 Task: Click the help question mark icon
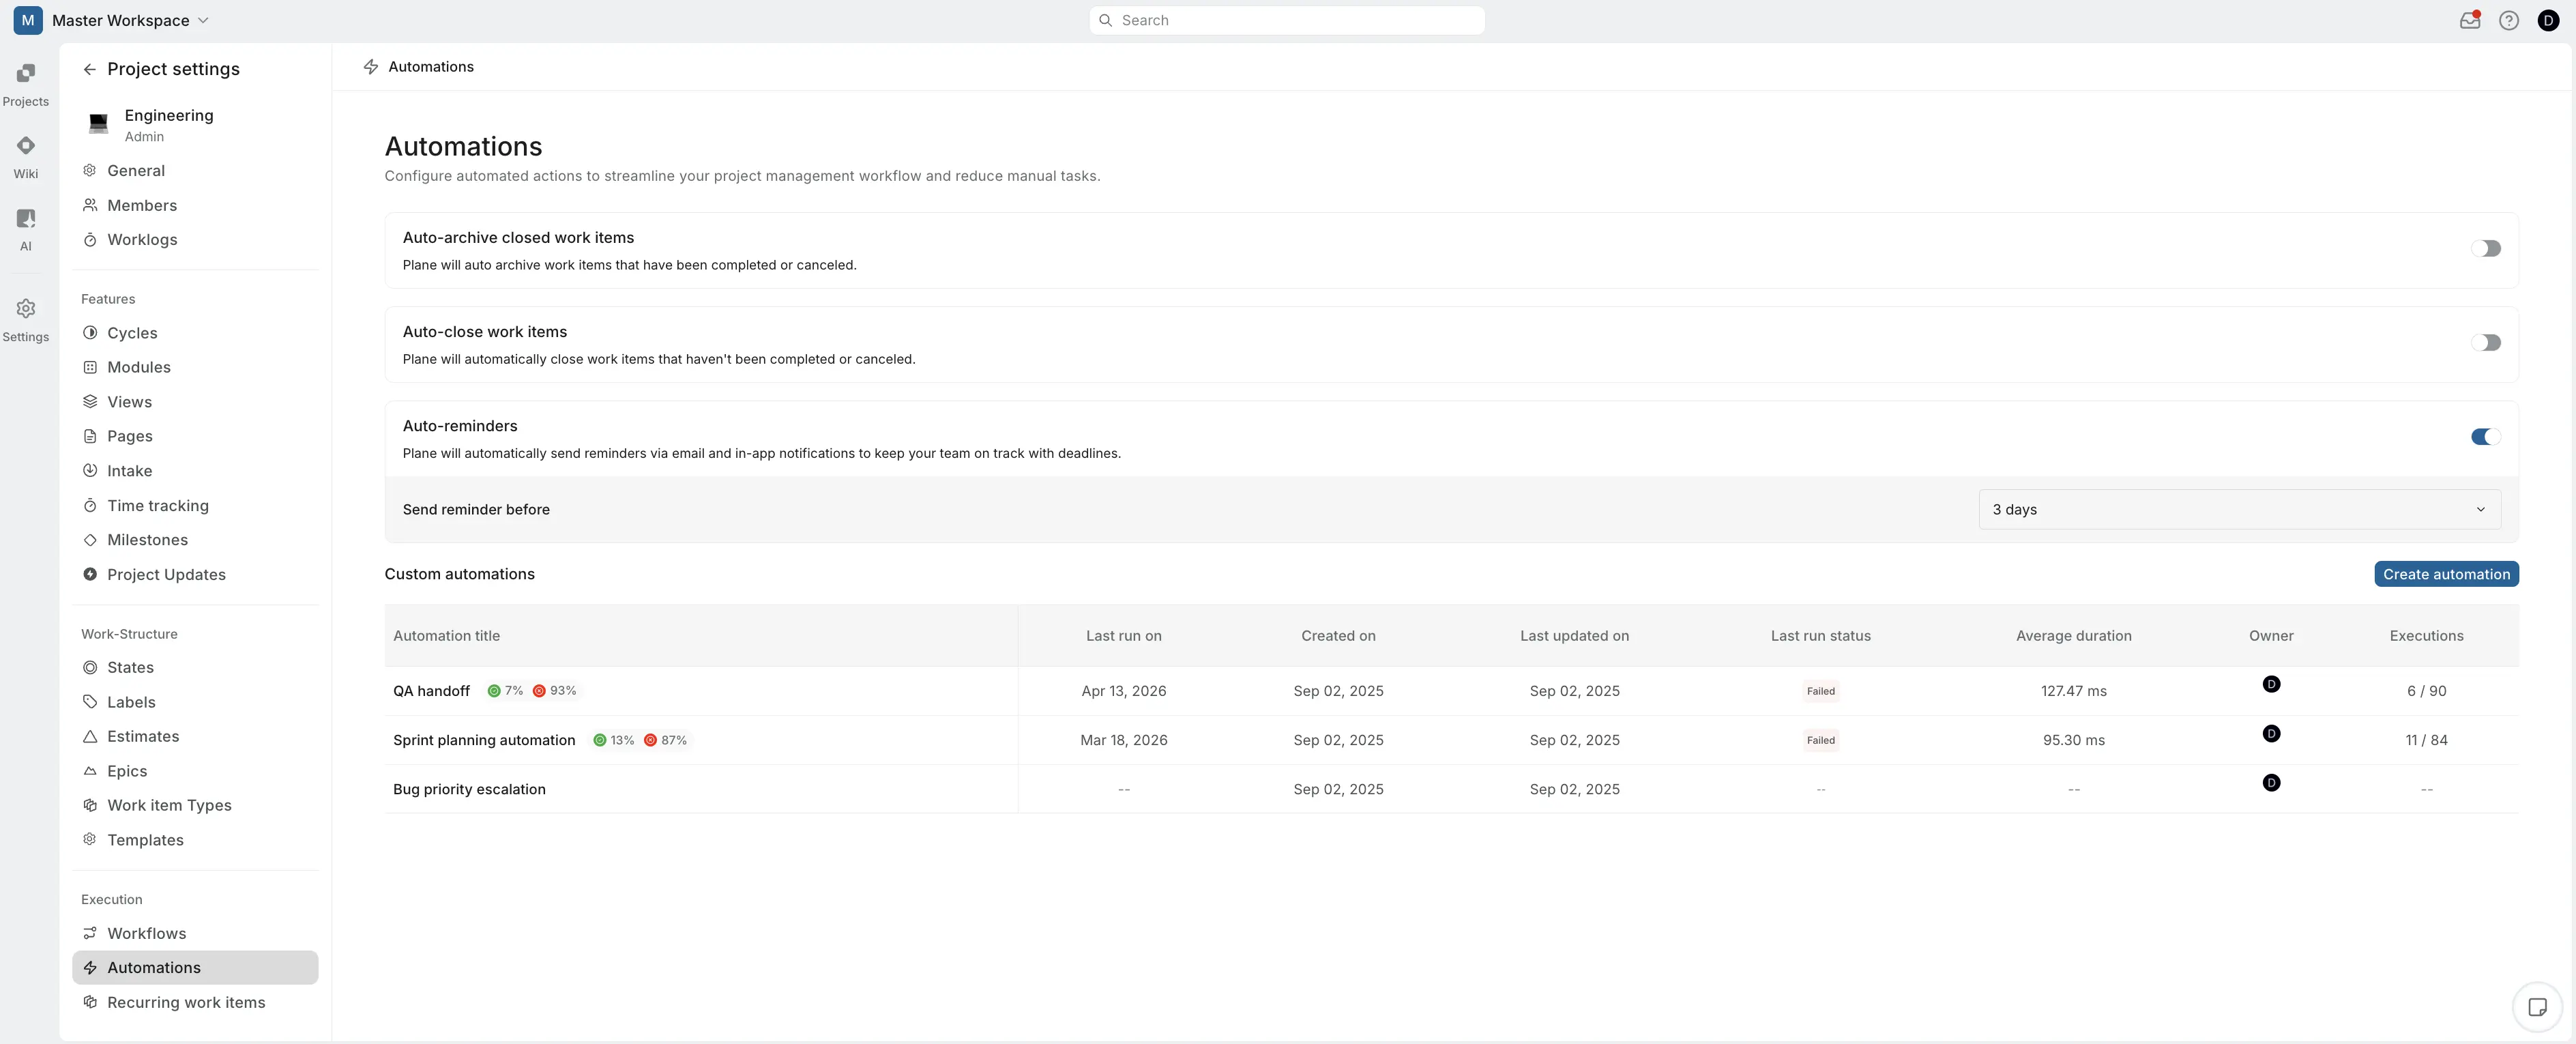click(x=2508, y=20)
